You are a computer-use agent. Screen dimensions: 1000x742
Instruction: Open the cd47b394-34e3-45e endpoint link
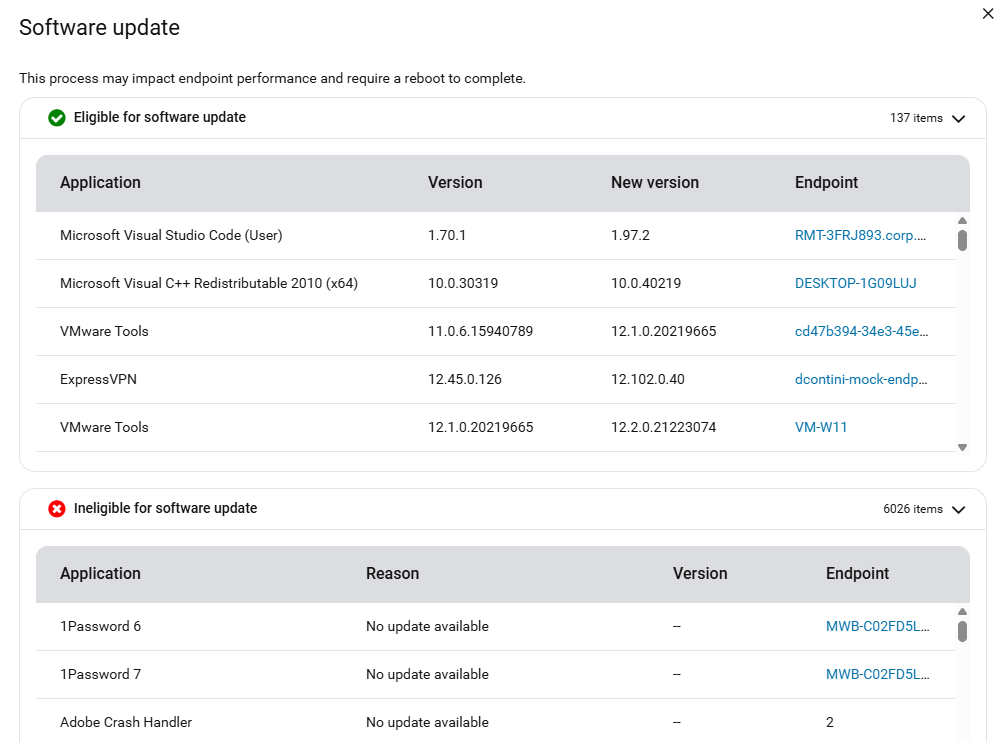tap(862, 331)
